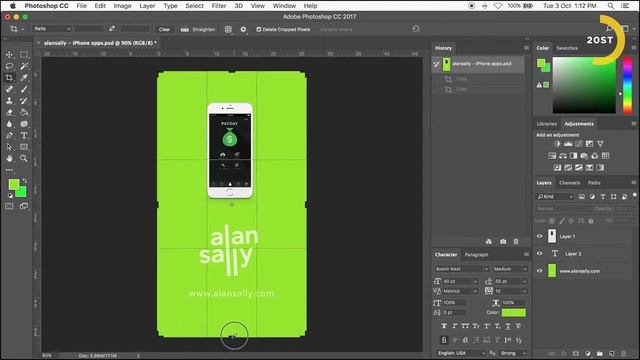
Task: Select the Lasso tool
Action: coord(9,66)
